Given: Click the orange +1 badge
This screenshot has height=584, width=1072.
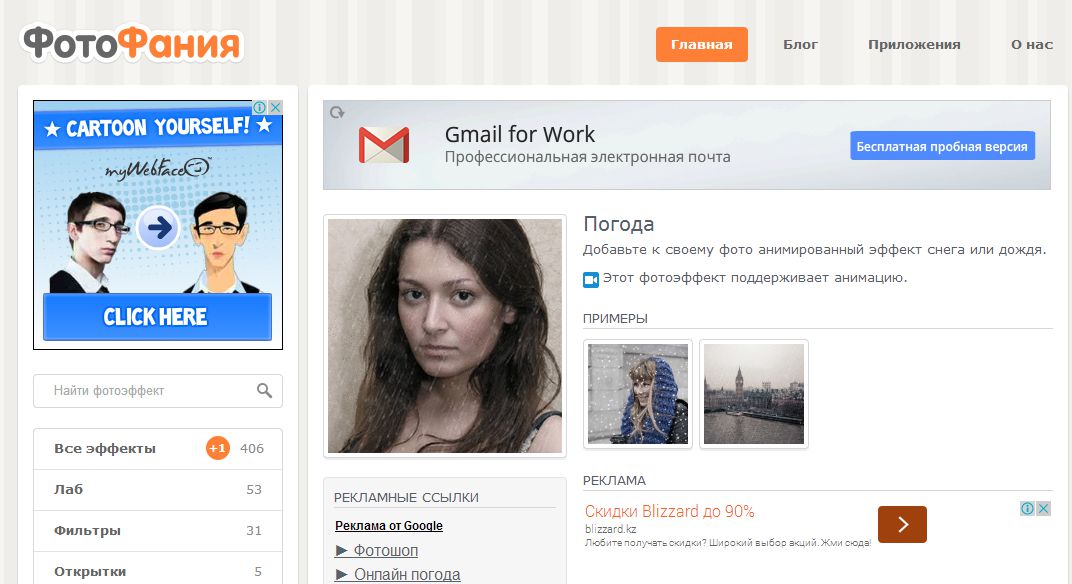Looking at the screenshot, I should (217, 449).
